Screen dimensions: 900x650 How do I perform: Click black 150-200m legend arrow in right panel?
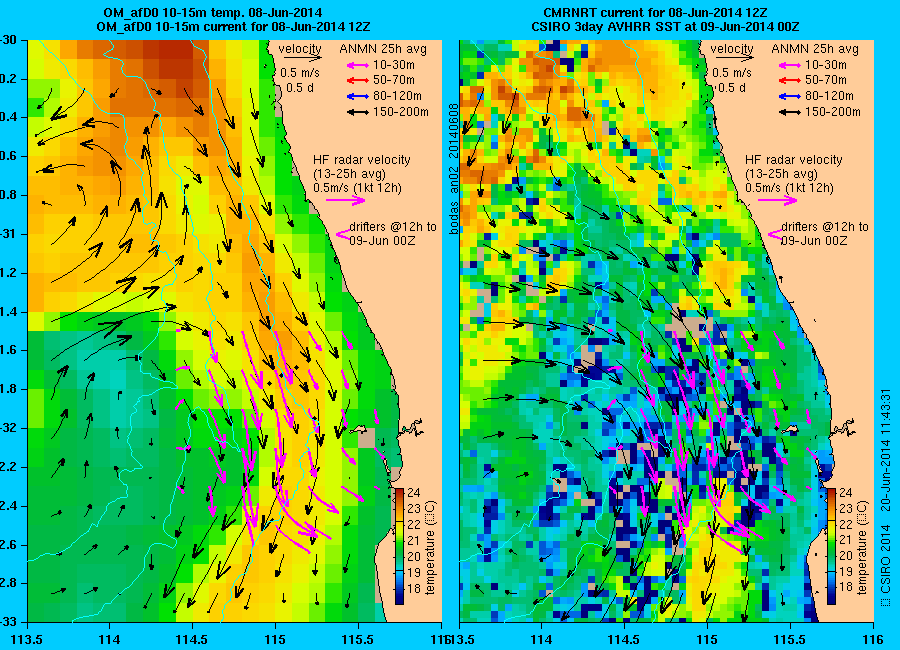790,113
